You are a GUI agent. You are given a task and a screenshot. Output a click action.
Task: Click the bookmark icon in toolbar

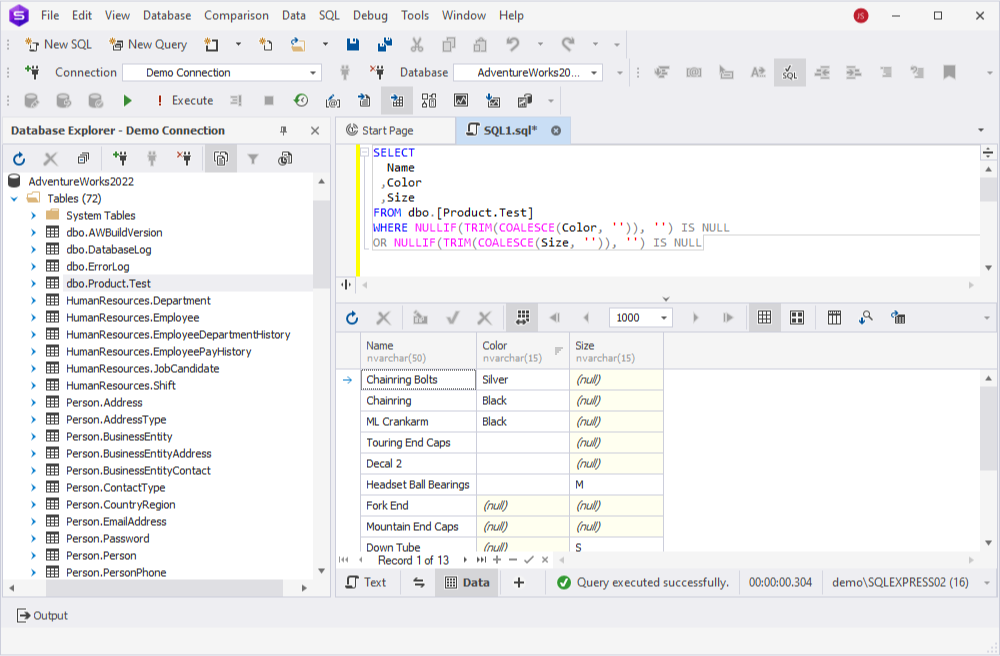(x=949, y=72)
